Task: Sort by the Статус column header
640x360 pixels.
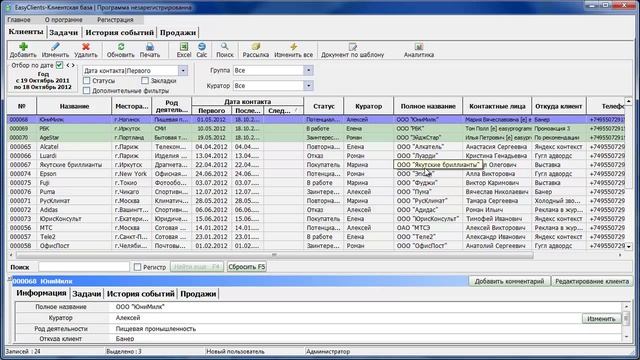Action: pos(324,106)
